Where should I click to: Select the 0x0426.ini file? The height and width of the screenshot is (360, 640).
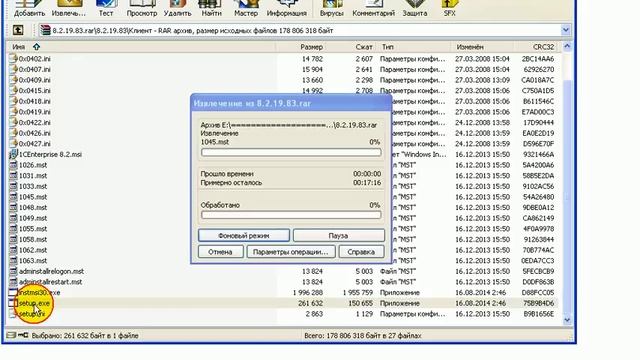[x=35, y=133]
